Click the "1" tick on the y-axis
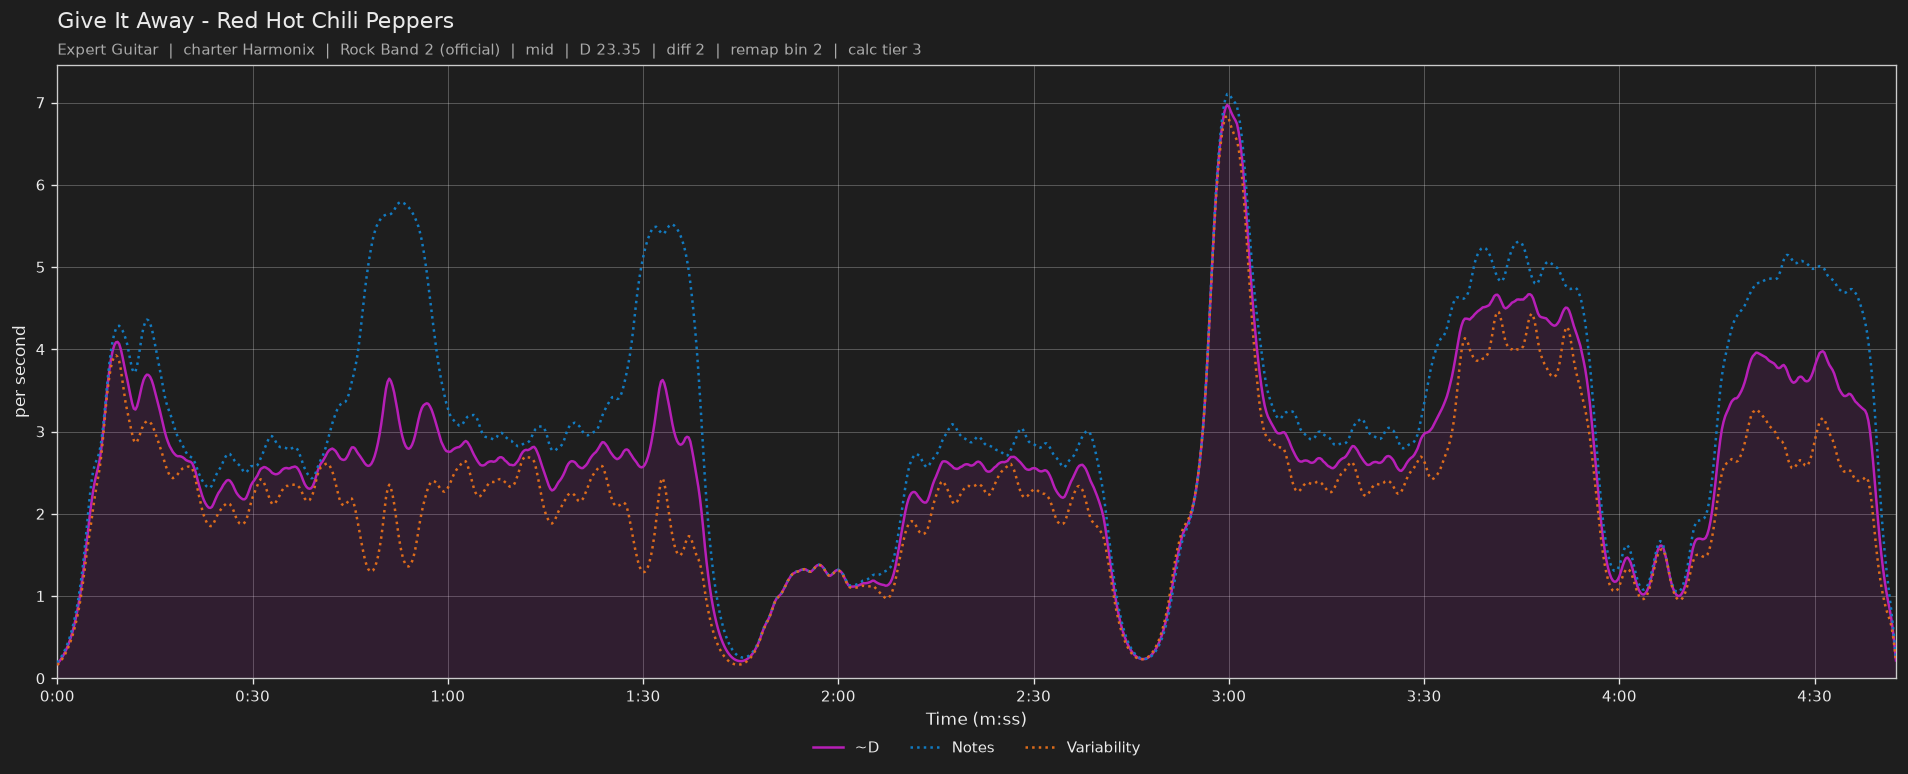 point(41,597)
